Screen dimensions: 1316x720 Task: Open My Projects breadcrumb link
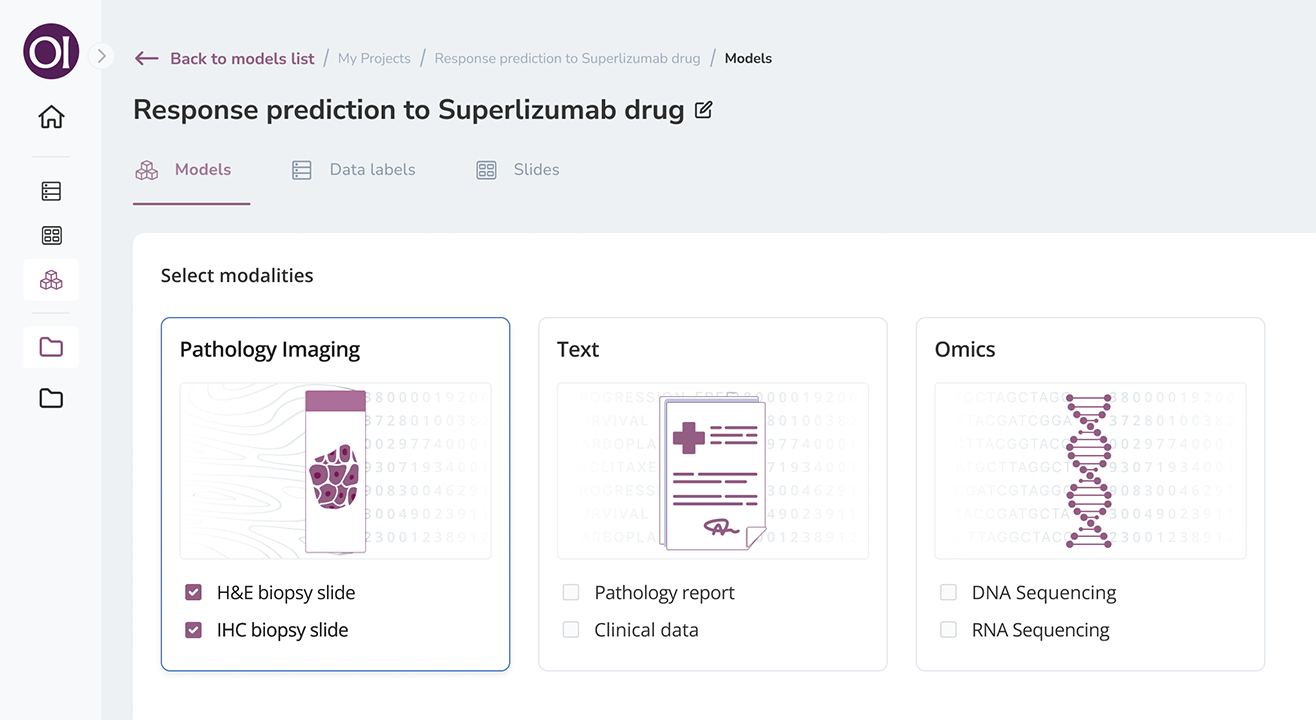[x=374, y=58]
